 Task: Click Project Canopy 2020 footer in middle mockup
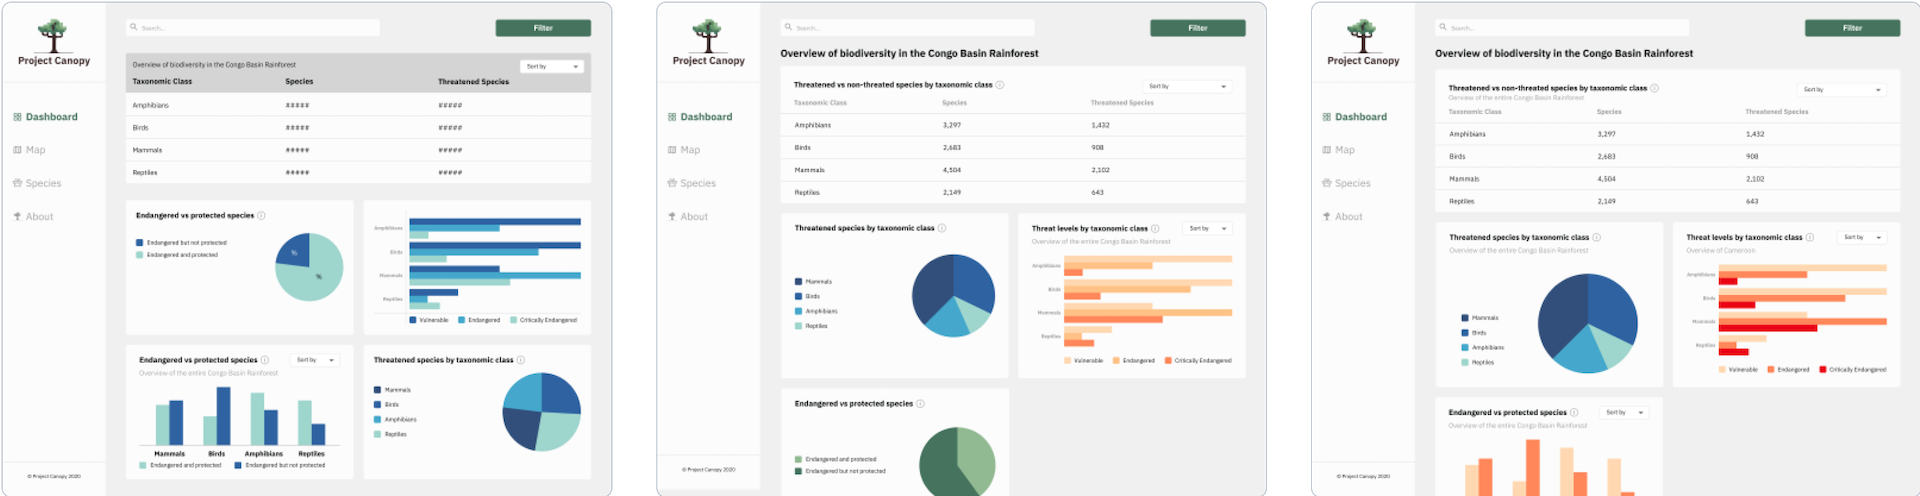pyautogui.click(x=708, y=469)
